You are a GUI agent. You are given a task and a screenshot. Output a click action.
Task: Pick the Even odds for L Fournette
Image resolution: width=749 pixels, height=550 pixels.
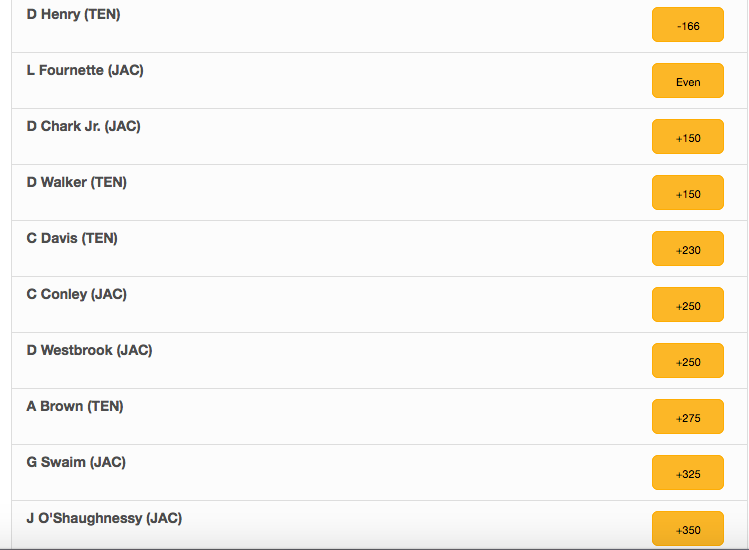tap(688, 81)
